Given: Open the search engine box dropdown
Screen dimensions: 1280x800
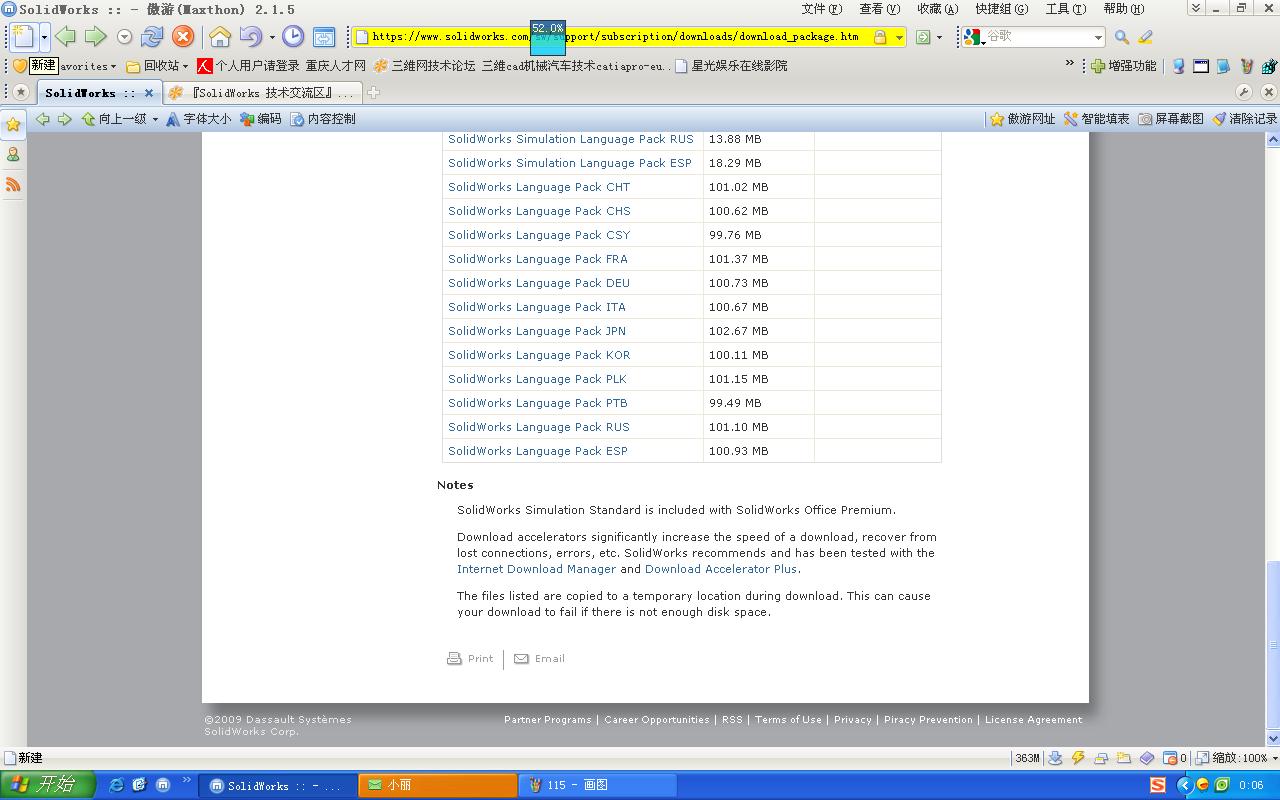Looking at the screenshot, I should coord(1097,37).
